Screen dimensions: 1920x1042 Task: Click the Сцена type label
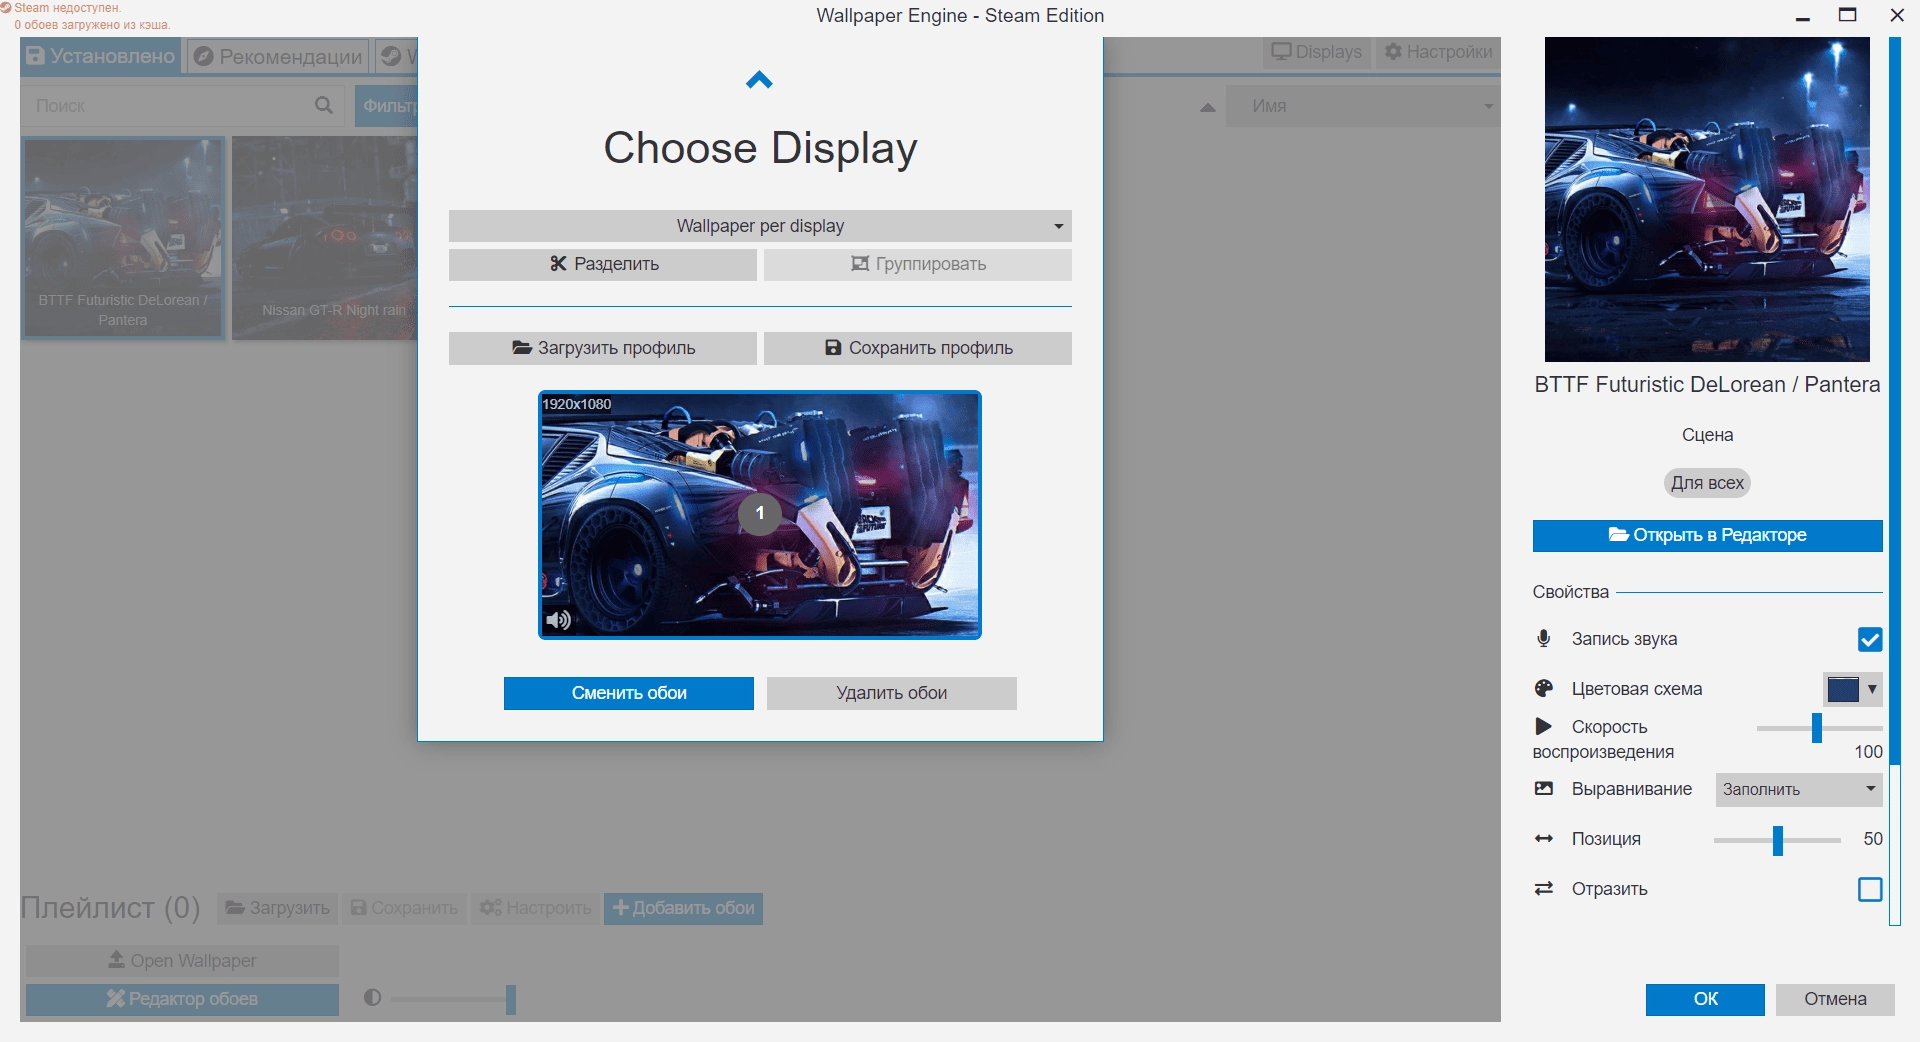click(1707, 435)
